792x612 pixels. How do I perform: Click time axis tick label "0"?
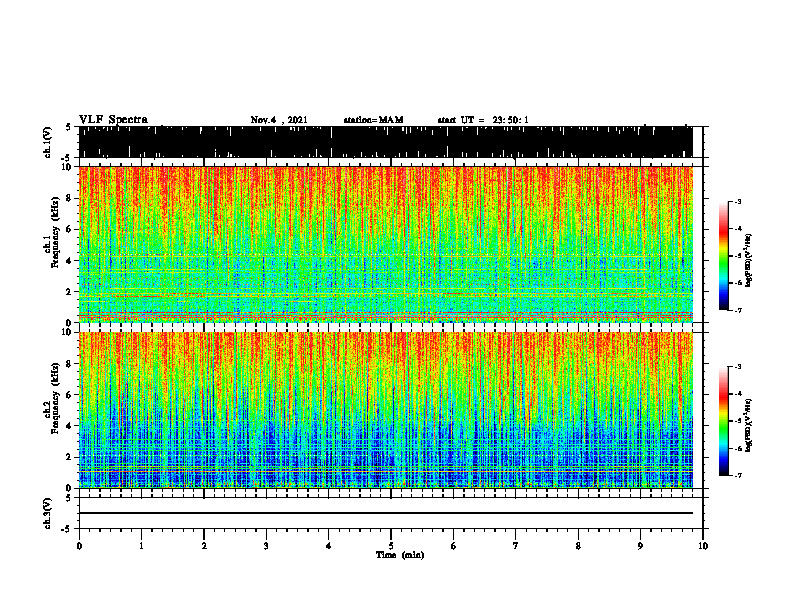click(x=79, y=546)
